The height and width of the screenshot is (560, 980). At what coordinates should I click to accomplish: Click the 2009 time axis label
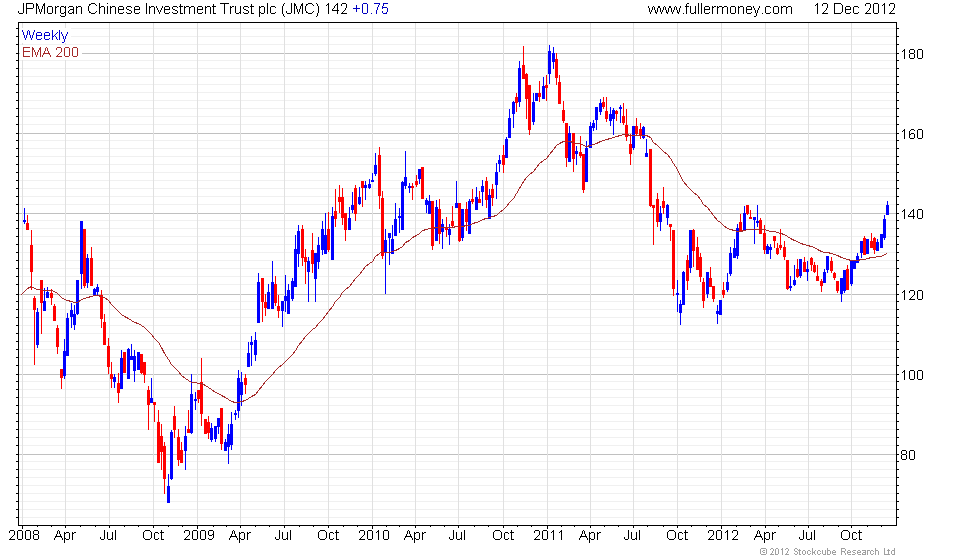coord(199,535)
